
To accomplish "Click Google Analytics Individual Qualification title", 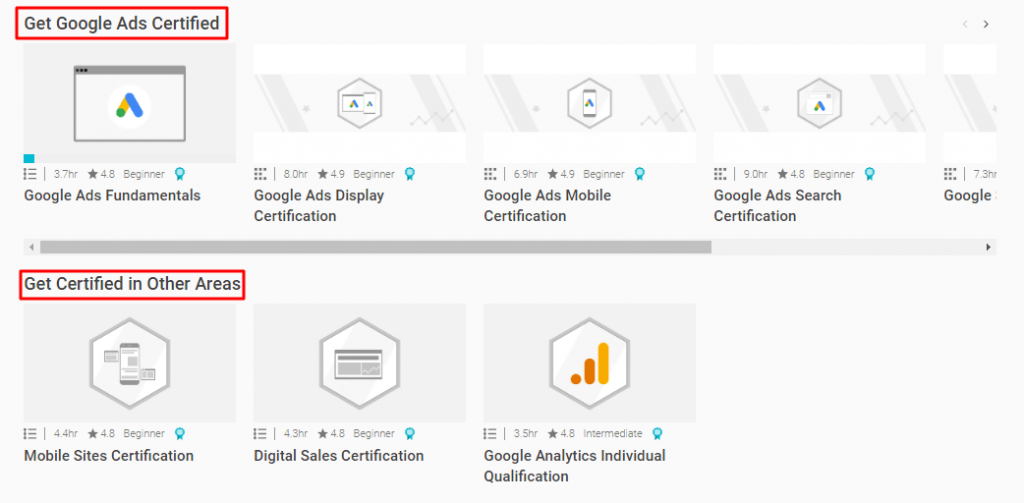I will point(575,466).
